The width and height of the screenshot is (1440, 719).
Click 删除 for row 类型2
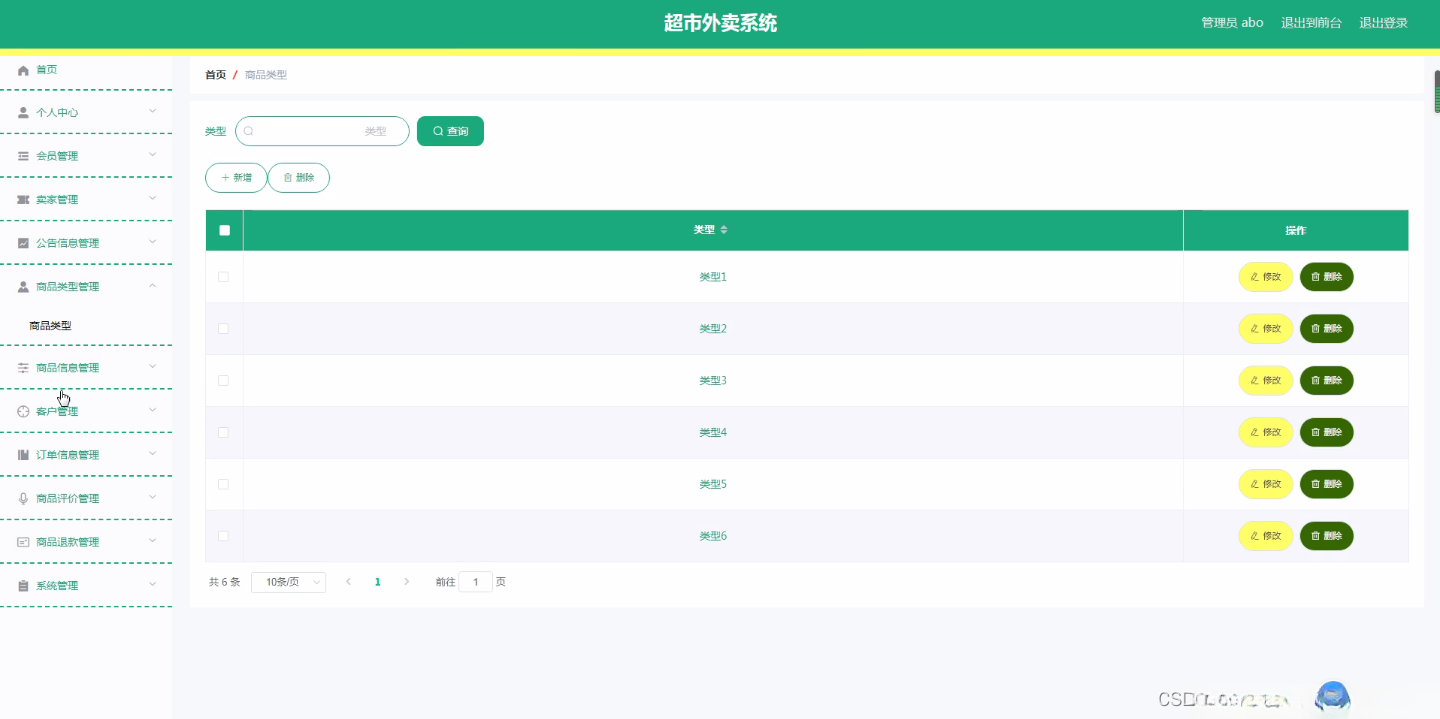point(1327,329)
